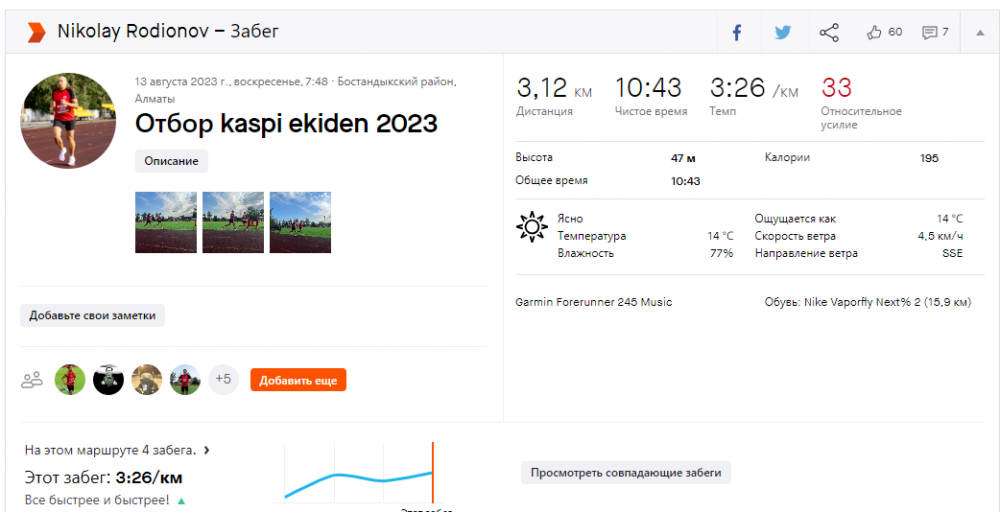
Task: Click Просмотреть совпадающие забеги button
Action: (x=626, y=473)
